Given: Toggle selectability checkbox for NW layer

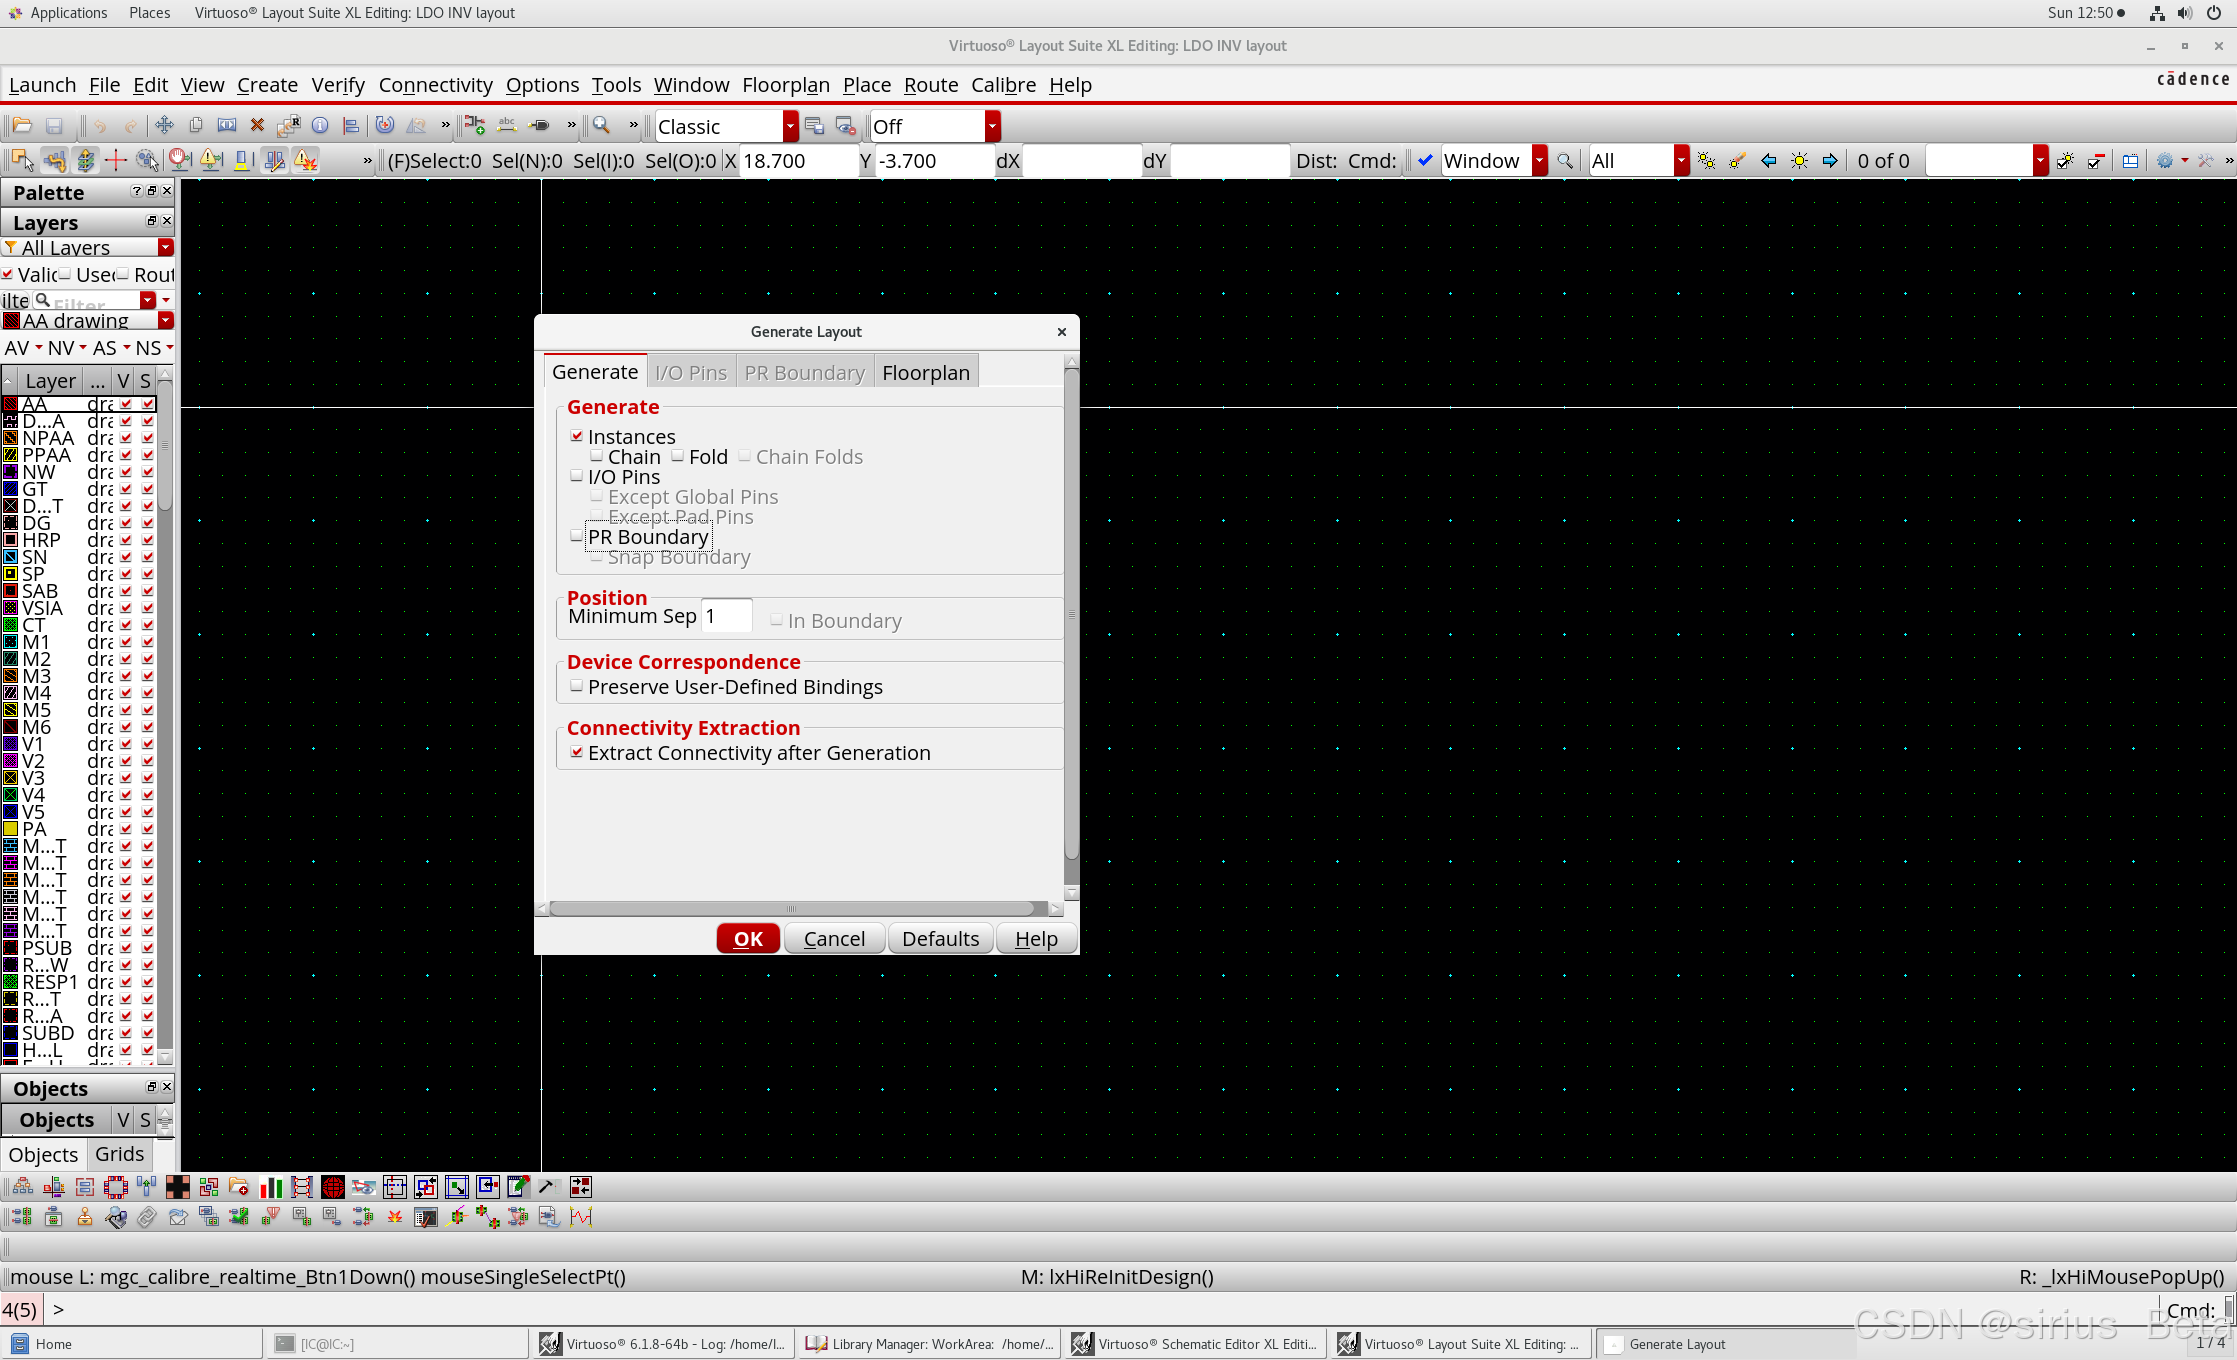Looking at the screenshot, I should (148, 472).
